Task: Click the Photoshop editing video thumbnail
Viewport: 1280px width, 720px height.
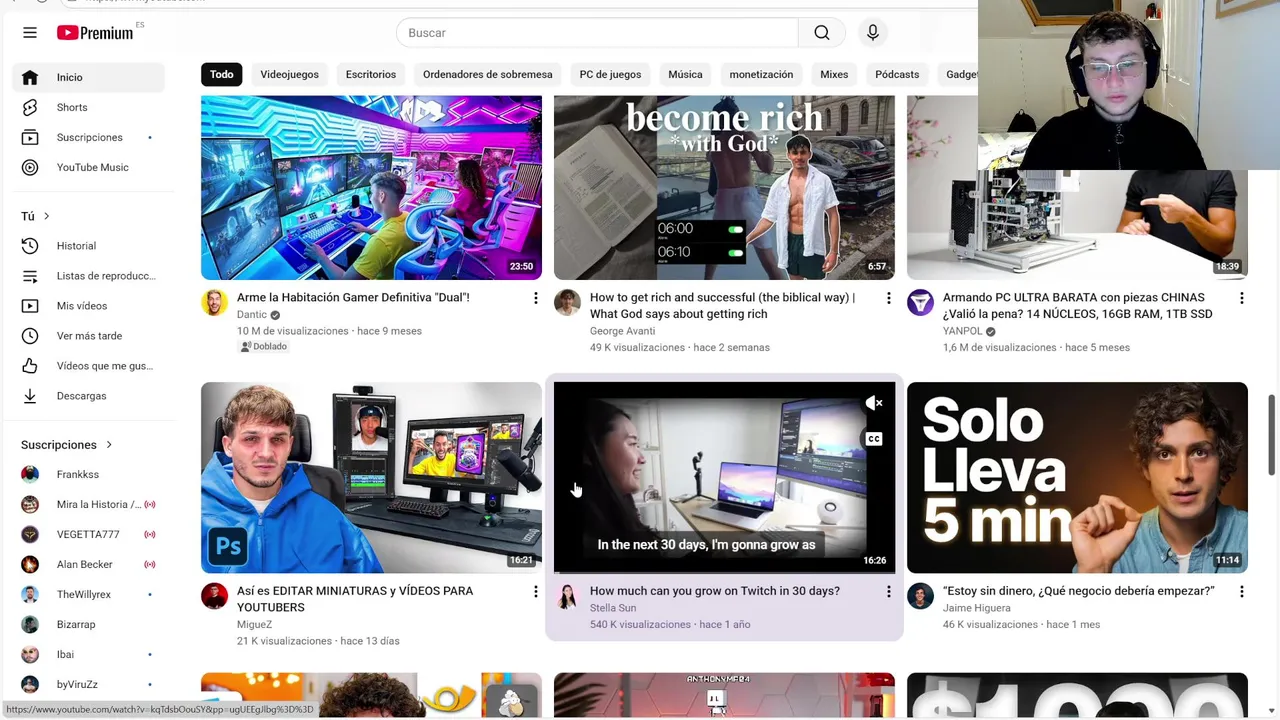Action: (x=371, y=478)
